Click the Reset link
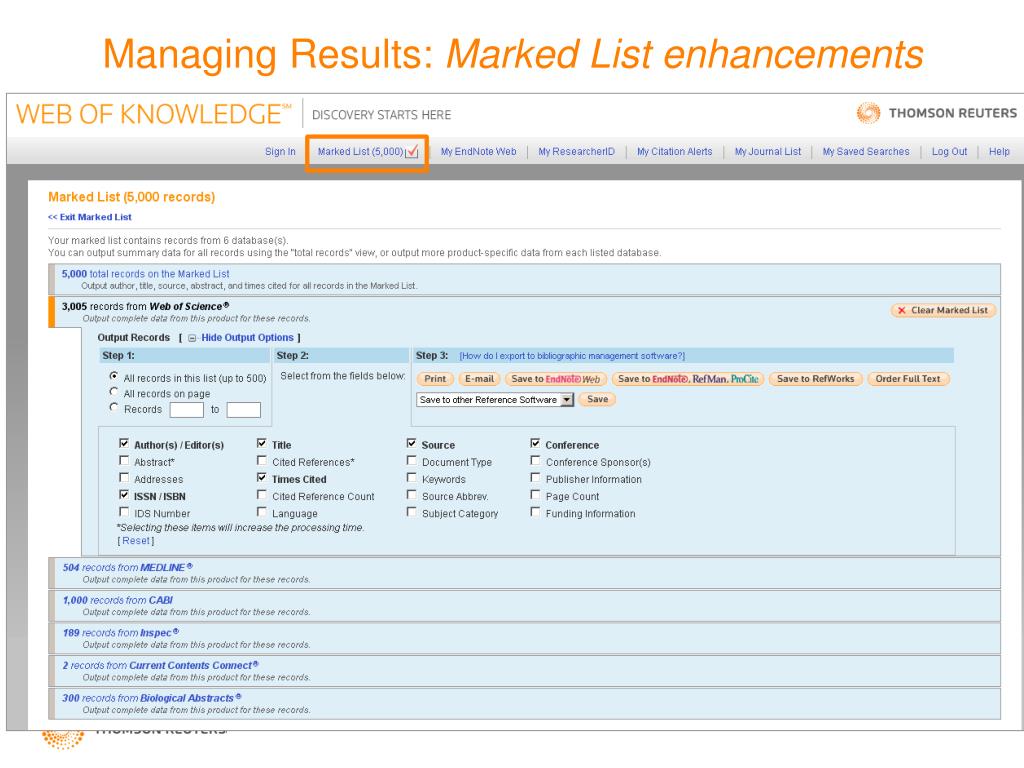The height and width of the screenshot is (768, 1024). pos(136,541)
